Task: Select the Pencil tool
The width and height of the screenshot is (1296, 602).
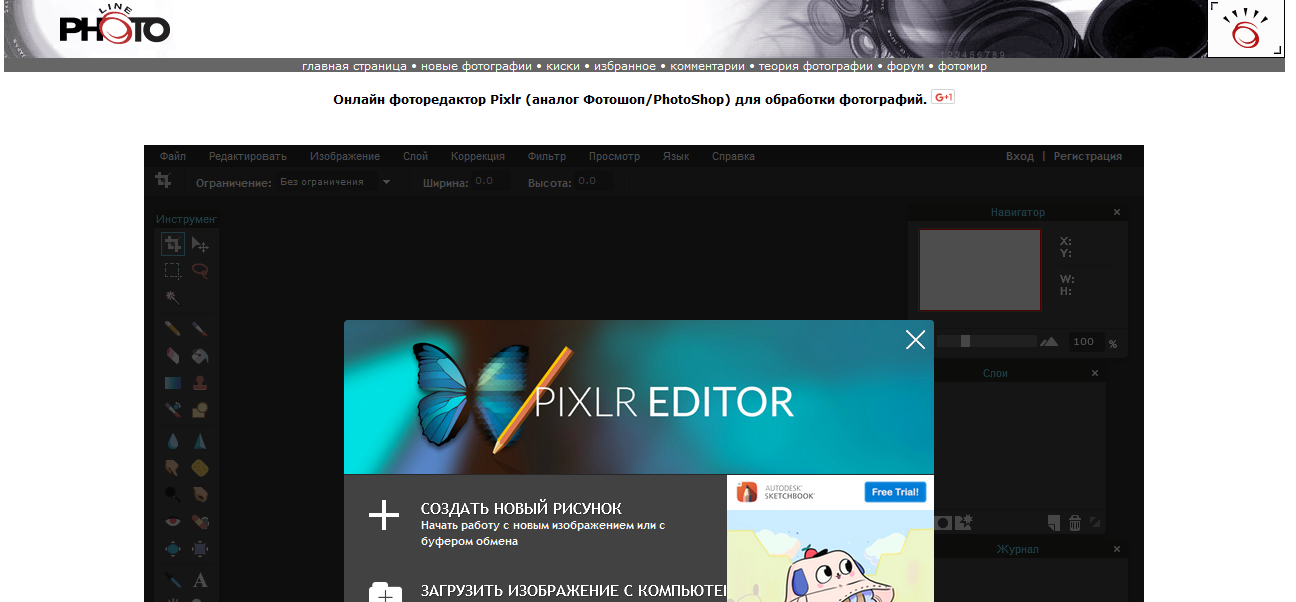Action: pos(173,328)
